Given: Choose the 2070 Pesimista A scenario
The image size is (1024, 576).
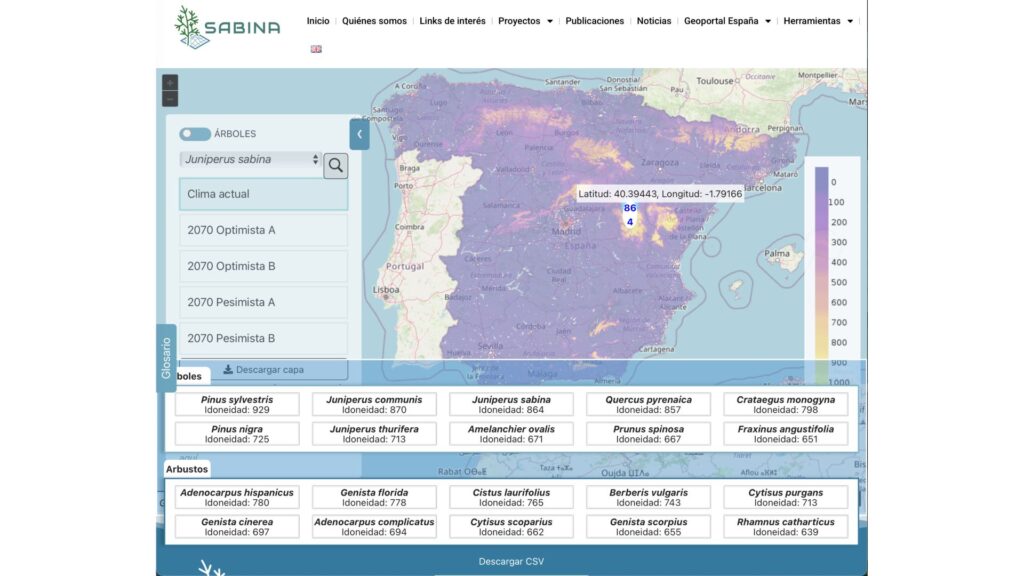Looking at the screenshot, I should tap(264, 302).
